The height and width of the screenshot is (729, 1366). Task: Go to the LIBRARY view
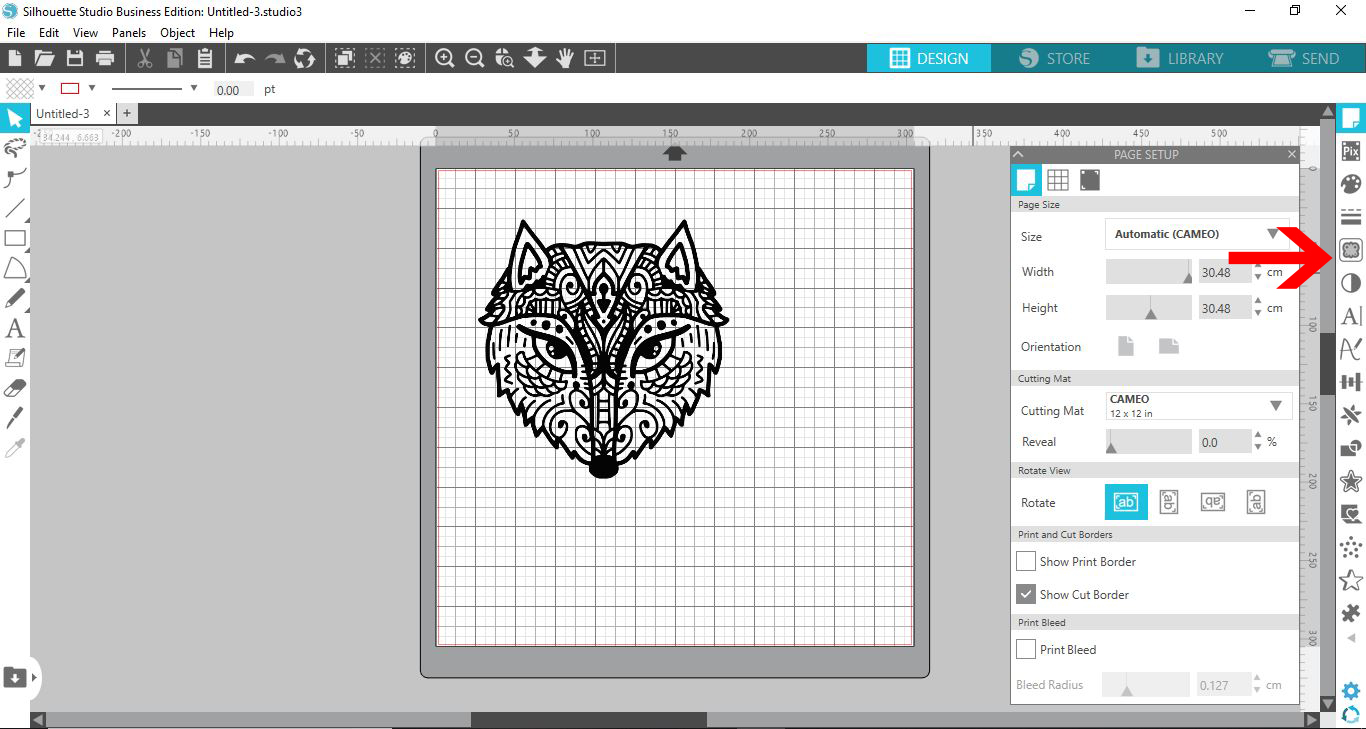(1180, 58)
